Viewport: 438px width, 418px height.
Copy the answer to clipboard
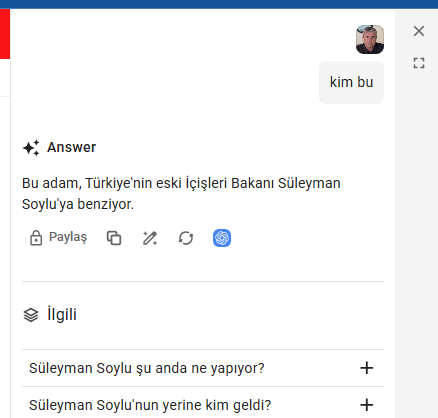coord(114,238)
